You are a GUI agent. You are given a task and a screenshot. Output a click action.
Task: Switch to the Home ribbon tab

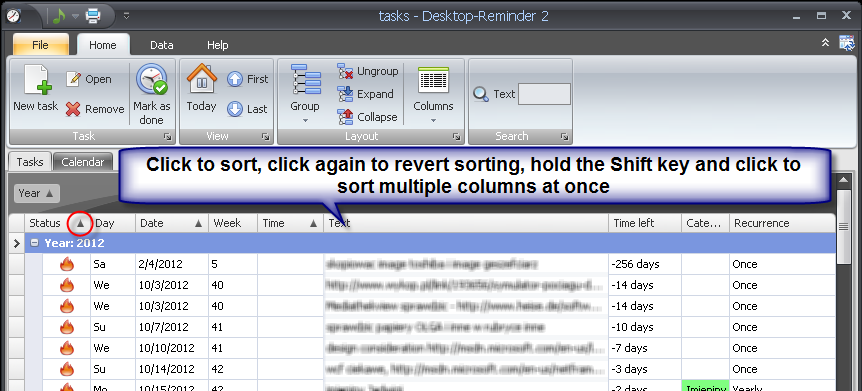(103, 45)
